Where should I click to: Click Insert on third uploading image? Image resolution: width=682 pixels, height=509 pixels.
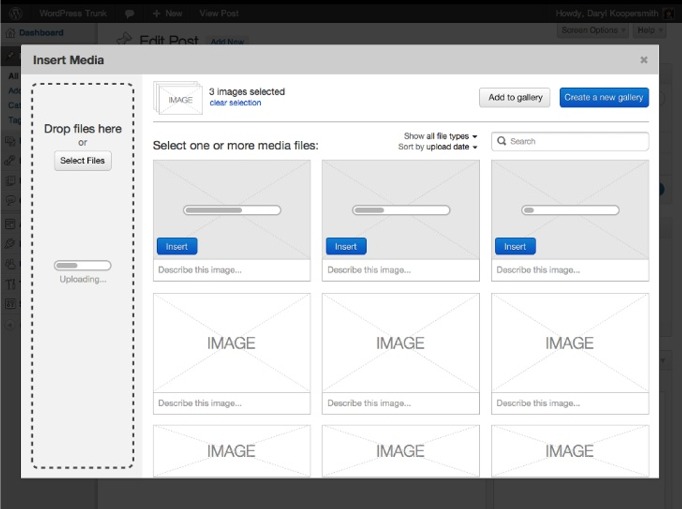[x=515, y=246]
